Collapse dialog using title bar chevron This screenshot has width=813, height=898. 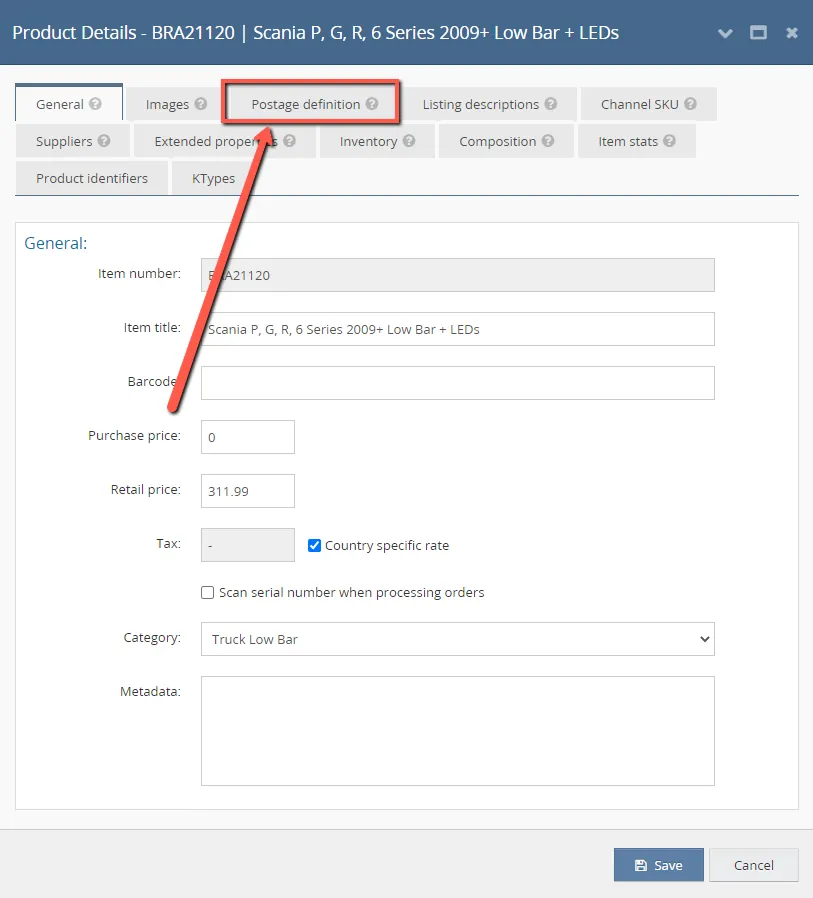725,33
